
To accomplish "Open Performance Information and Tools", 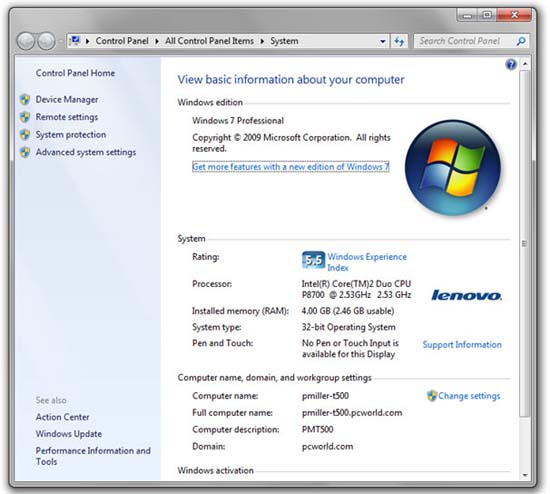I will point(93,456).
